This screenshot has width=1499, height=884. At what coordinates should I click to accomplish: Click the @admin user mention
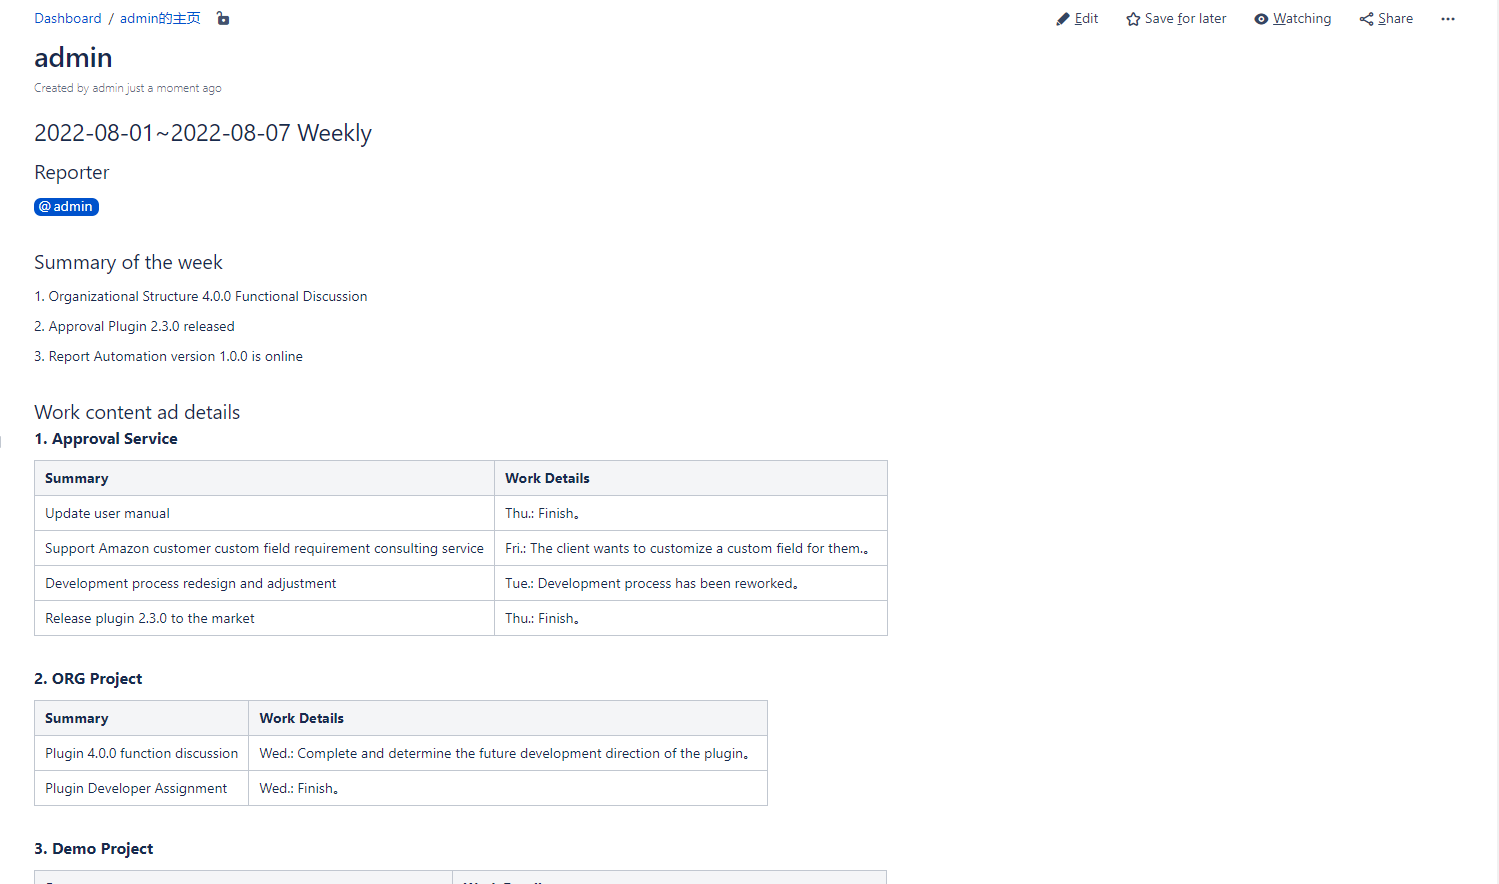tap(66, 207)
